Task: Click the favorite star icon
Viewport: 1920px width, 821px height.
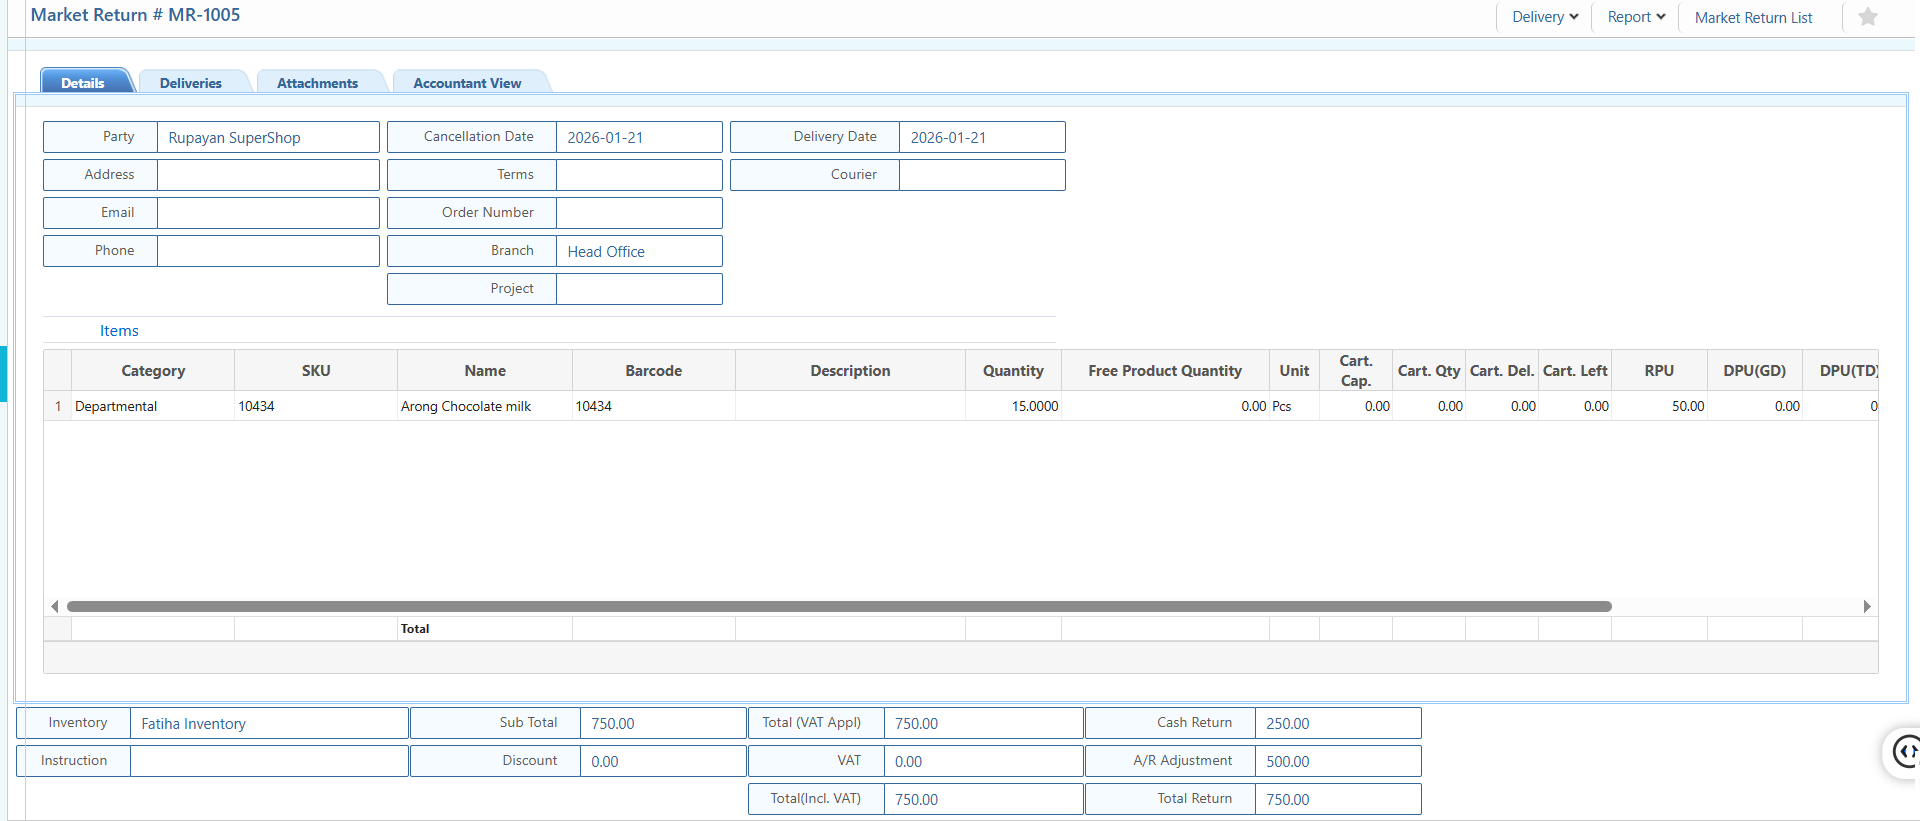Action: pyautogui.click(x=1867, y=17)
